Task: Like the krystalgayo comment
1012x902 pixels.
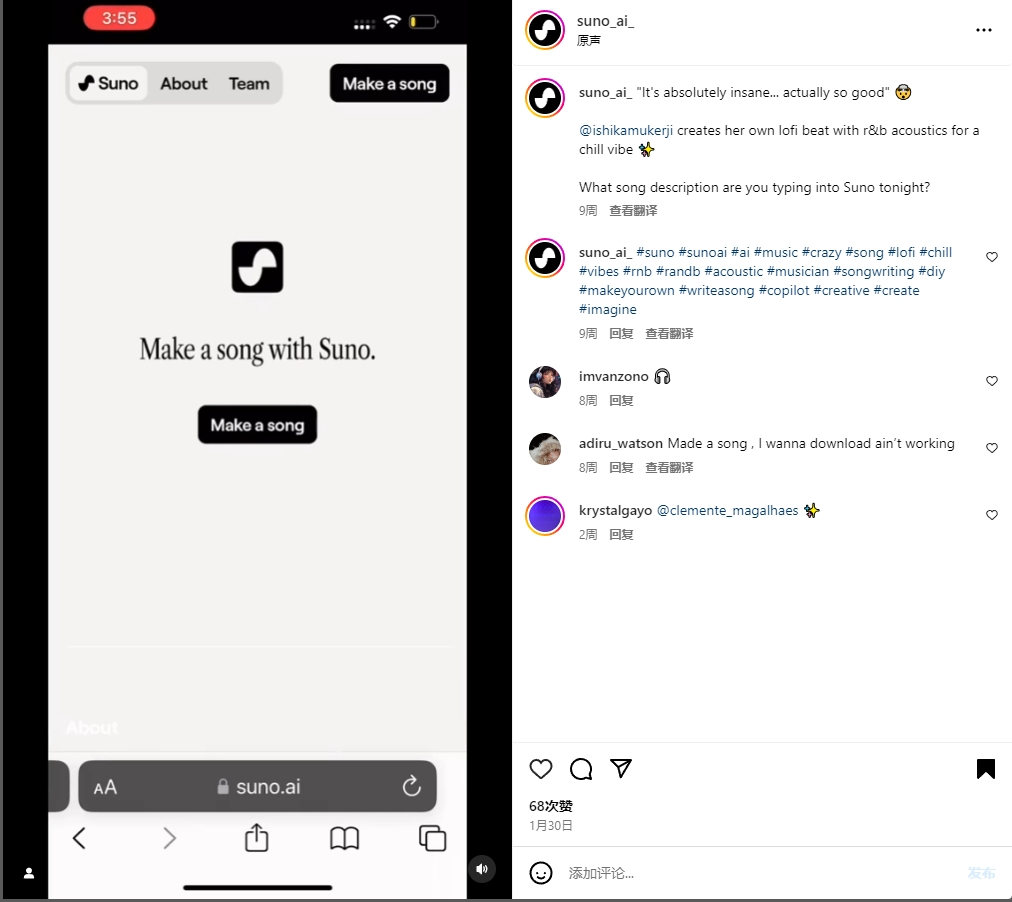Action: pos(991,515)
